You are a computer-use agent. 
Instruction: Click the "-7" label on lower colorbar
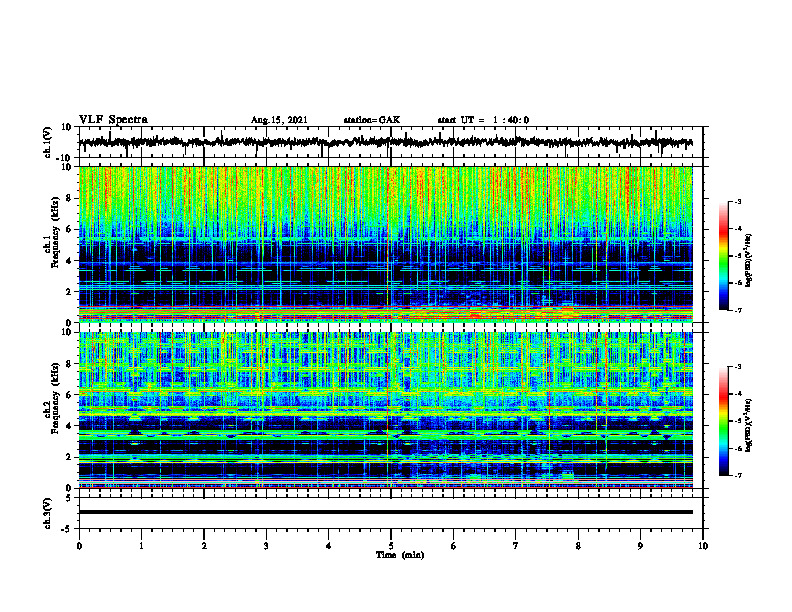738,475
